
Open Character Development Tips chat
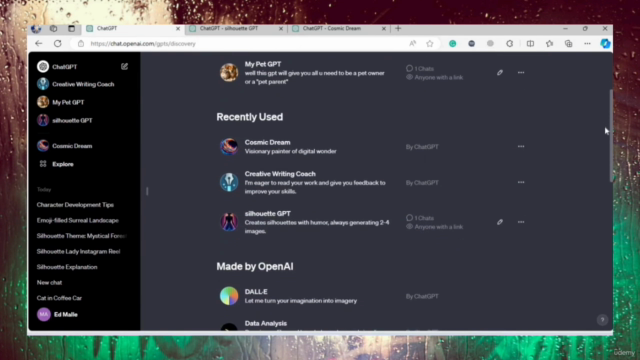75,205
